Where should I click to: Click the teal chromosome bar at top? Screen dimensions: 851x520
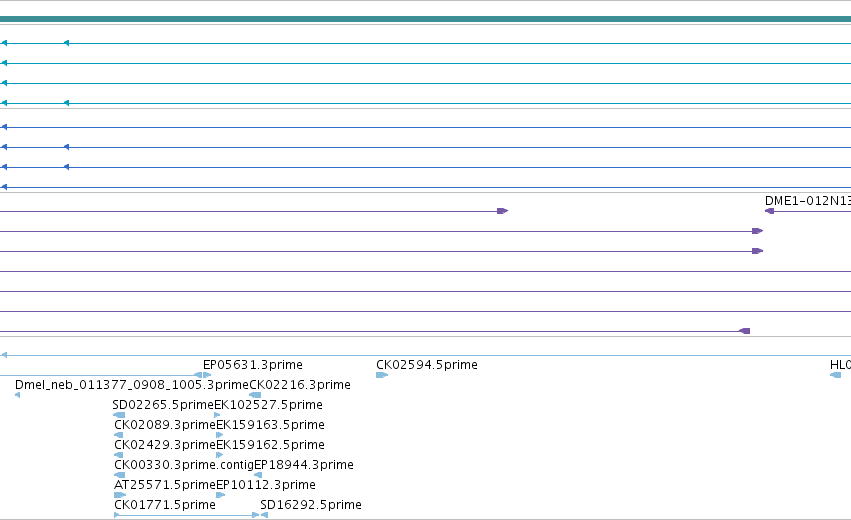pos(426,19)
